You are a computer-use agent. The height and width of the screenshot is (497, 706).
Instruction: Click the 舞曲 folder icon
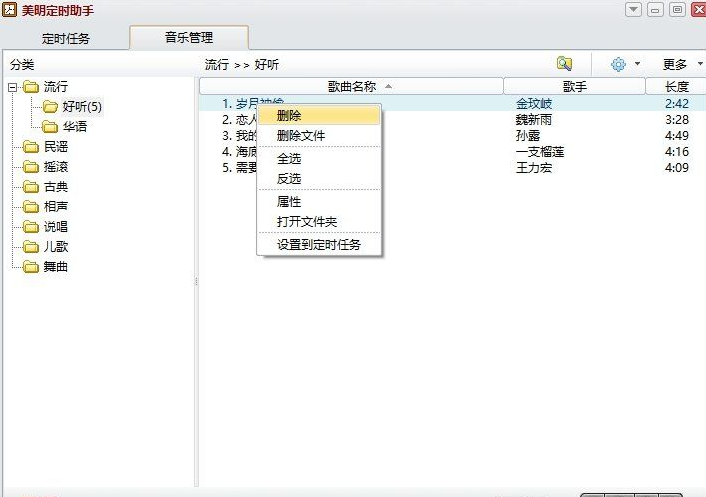[31, 267]
